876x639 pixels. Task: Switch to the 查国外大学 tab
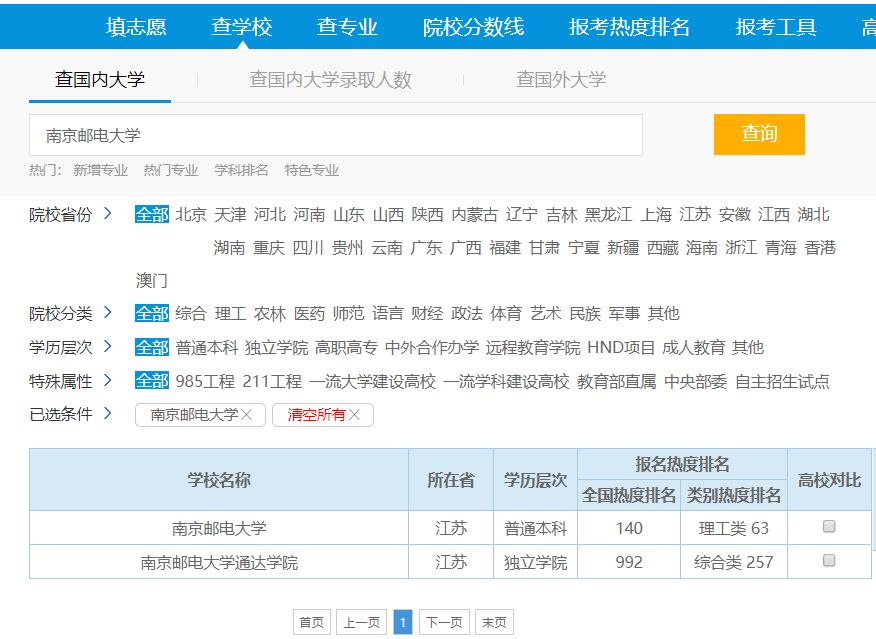[x=561, y=79]
